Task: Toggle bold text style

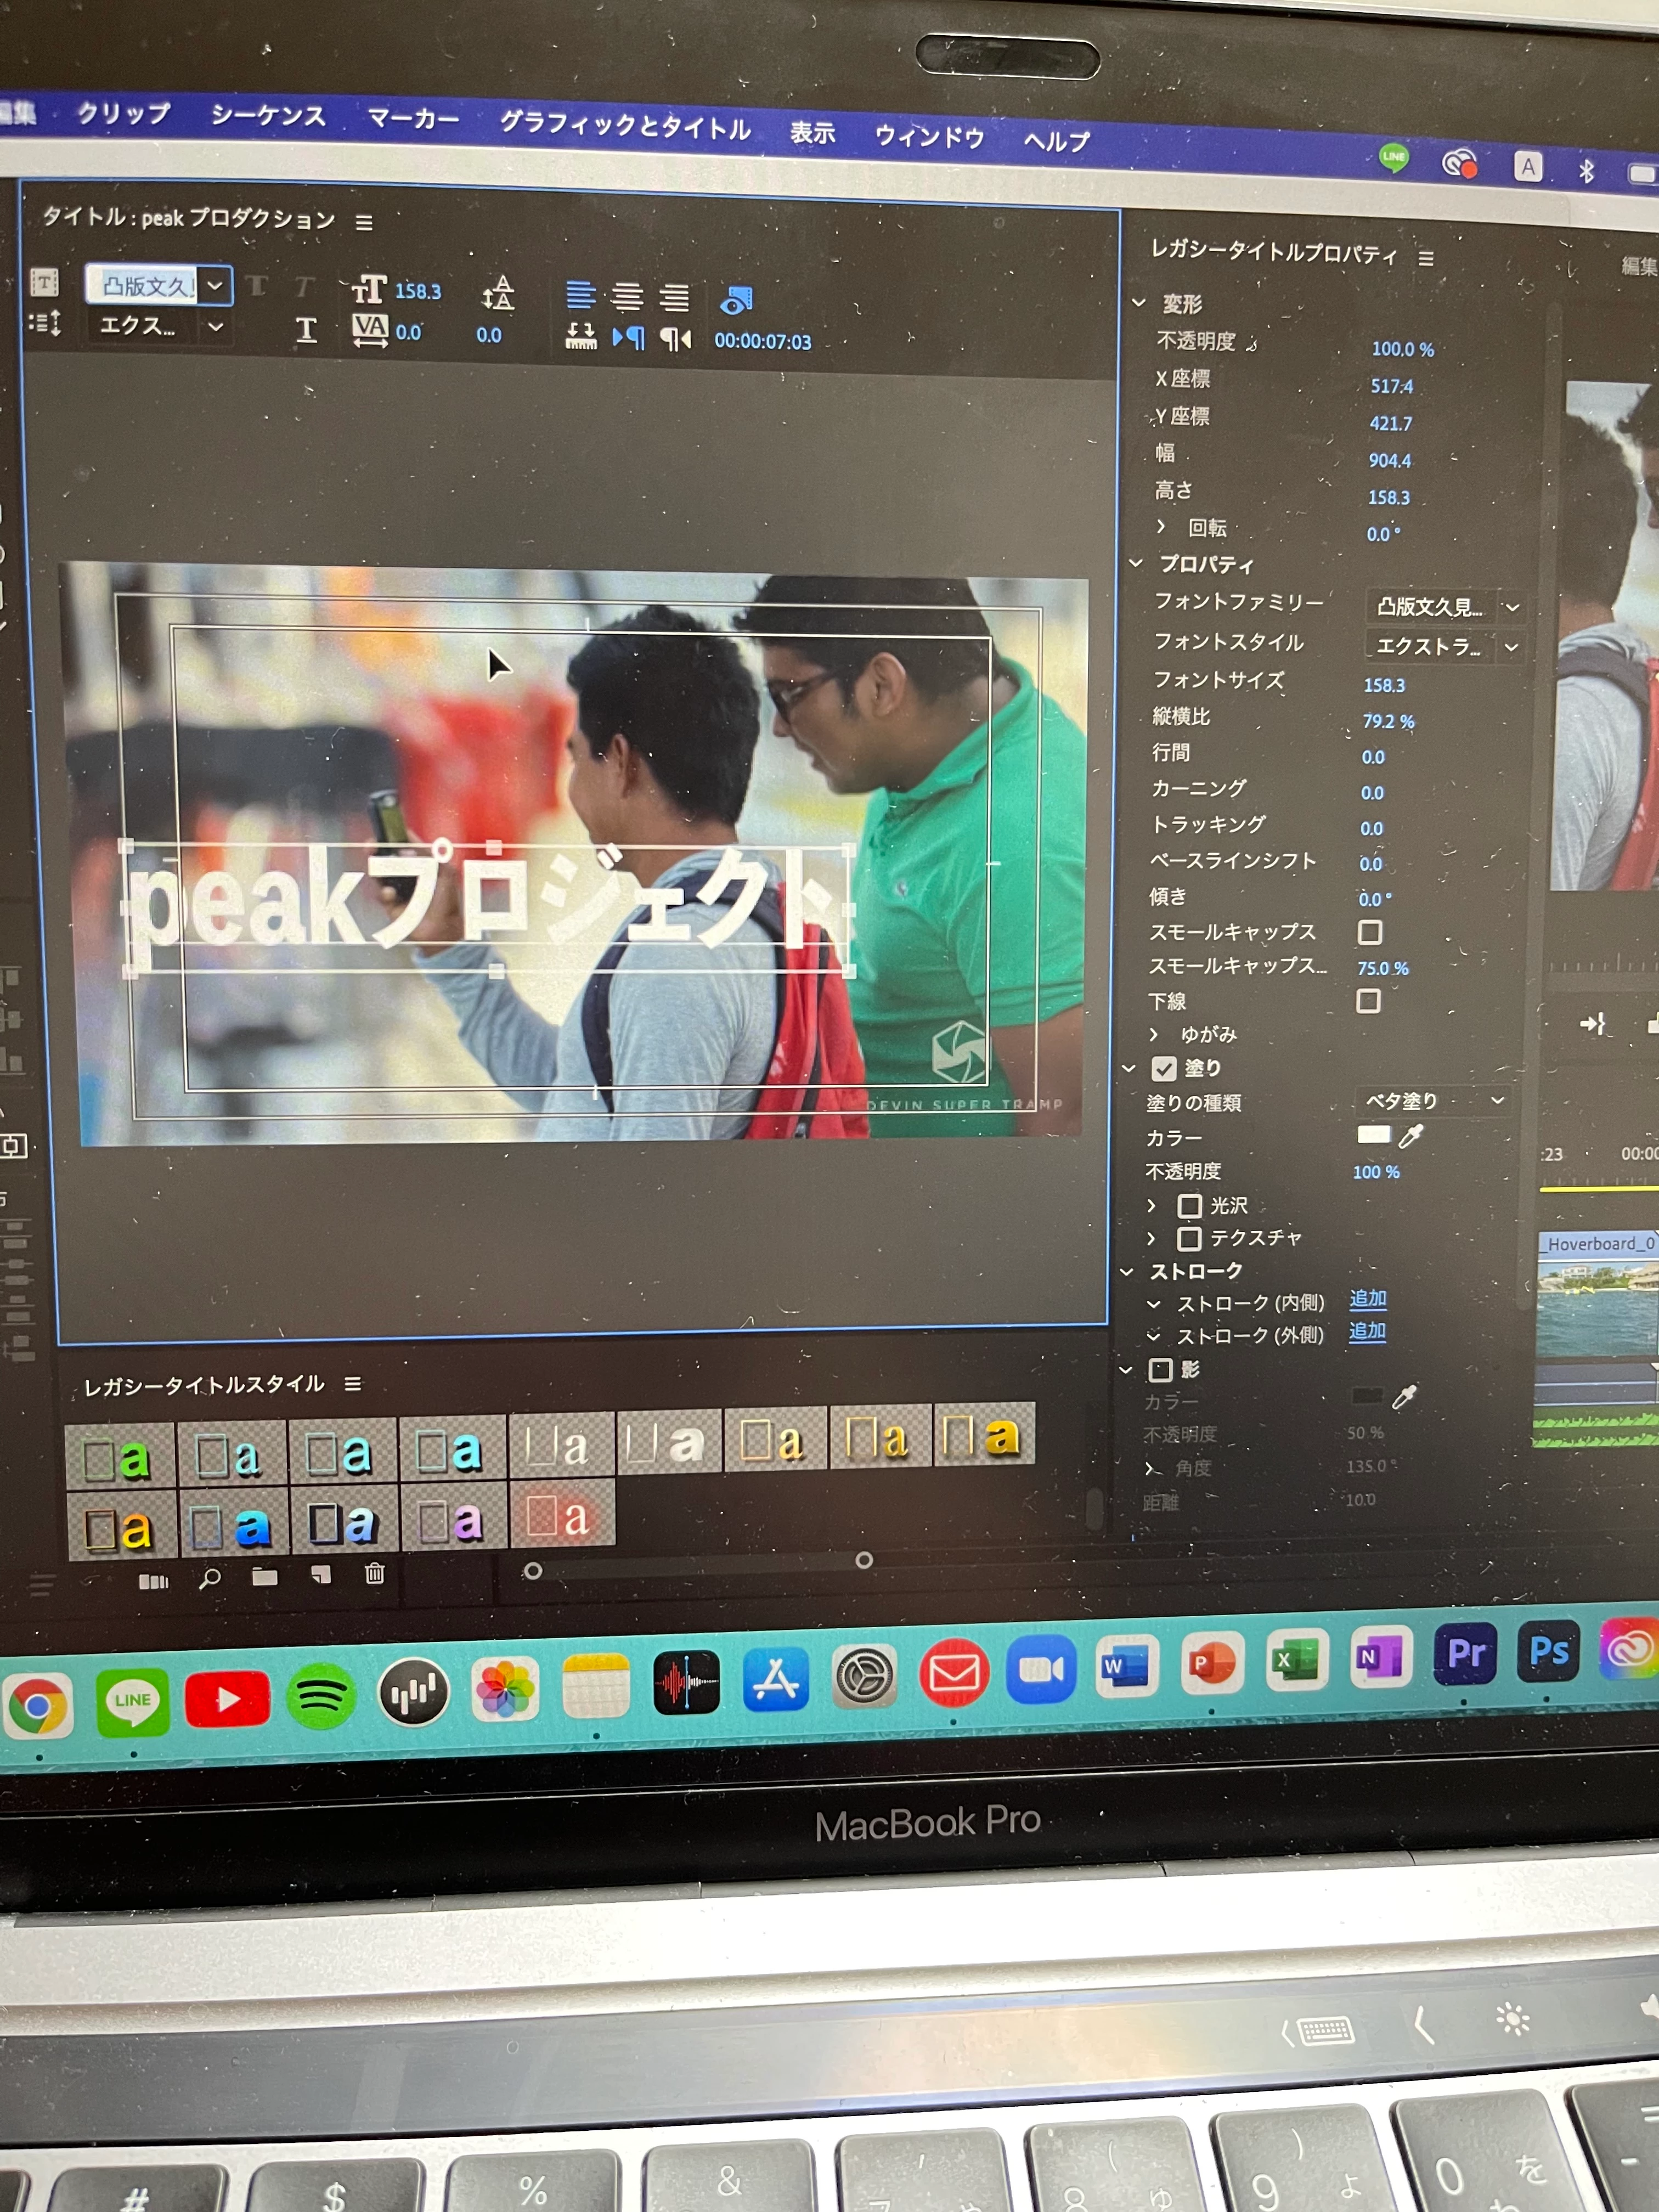Action: coord(257,287)
